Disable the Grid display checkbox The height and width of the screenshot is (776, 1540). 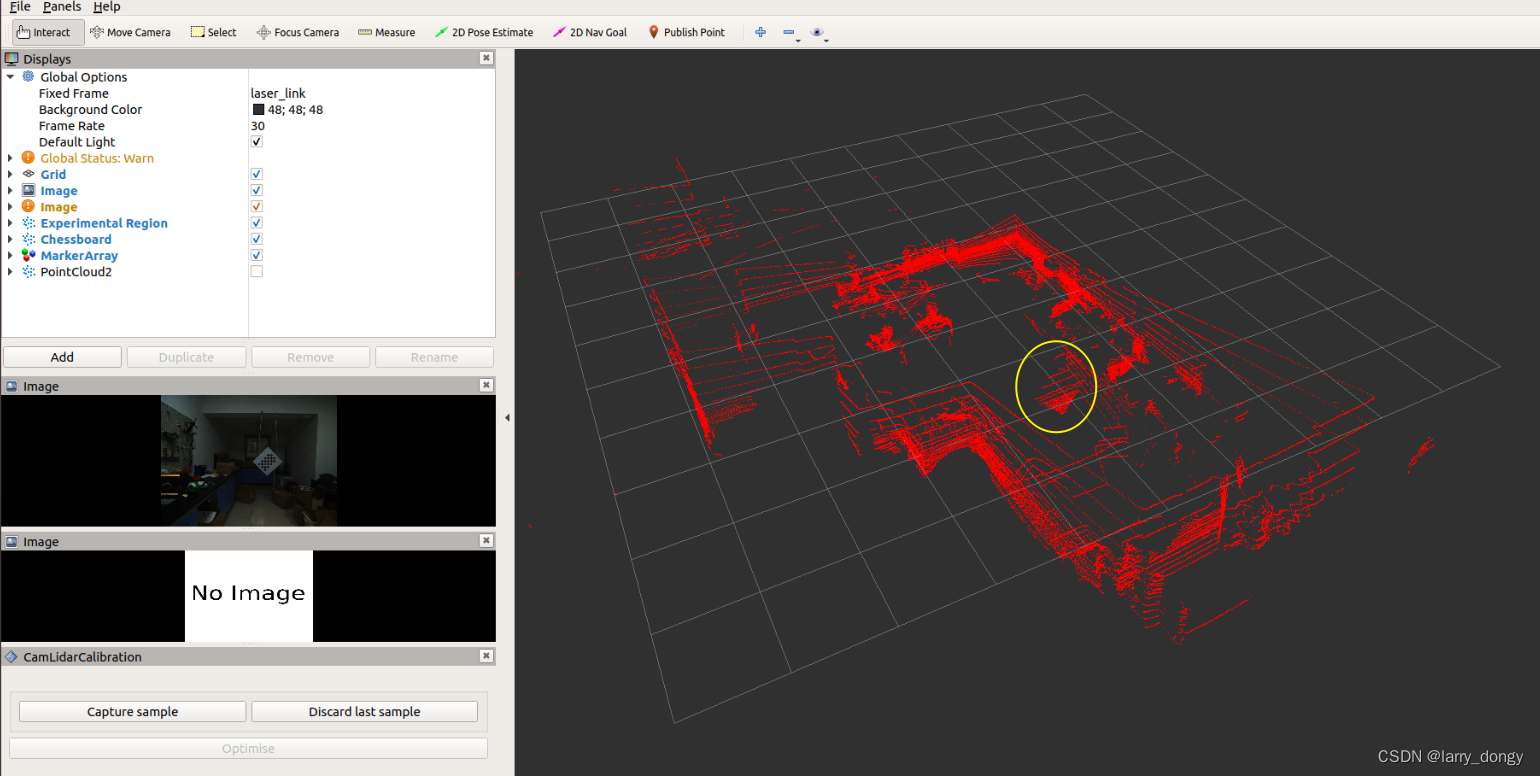[257, 174]
